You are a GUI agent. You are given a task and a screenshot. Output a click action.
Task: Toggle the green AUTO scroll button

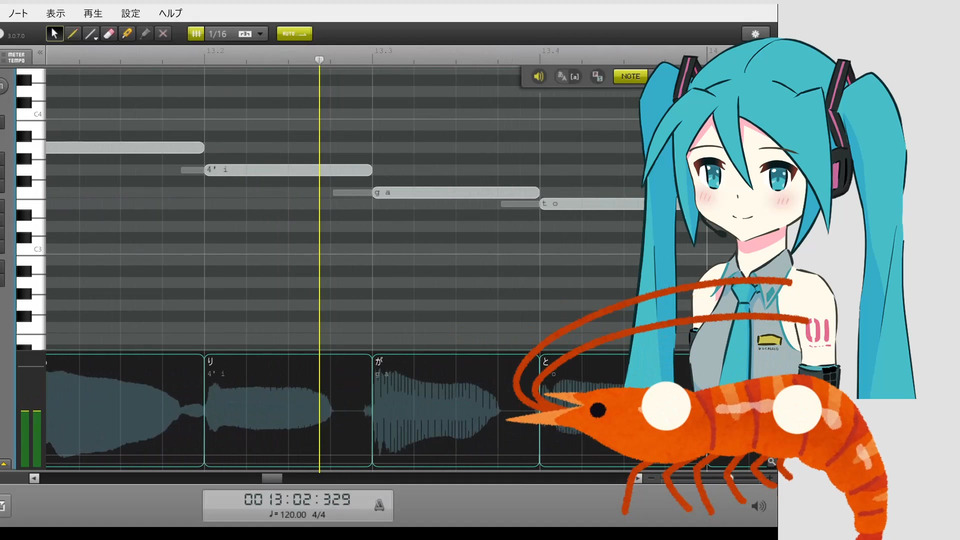[x=294, y=34]
